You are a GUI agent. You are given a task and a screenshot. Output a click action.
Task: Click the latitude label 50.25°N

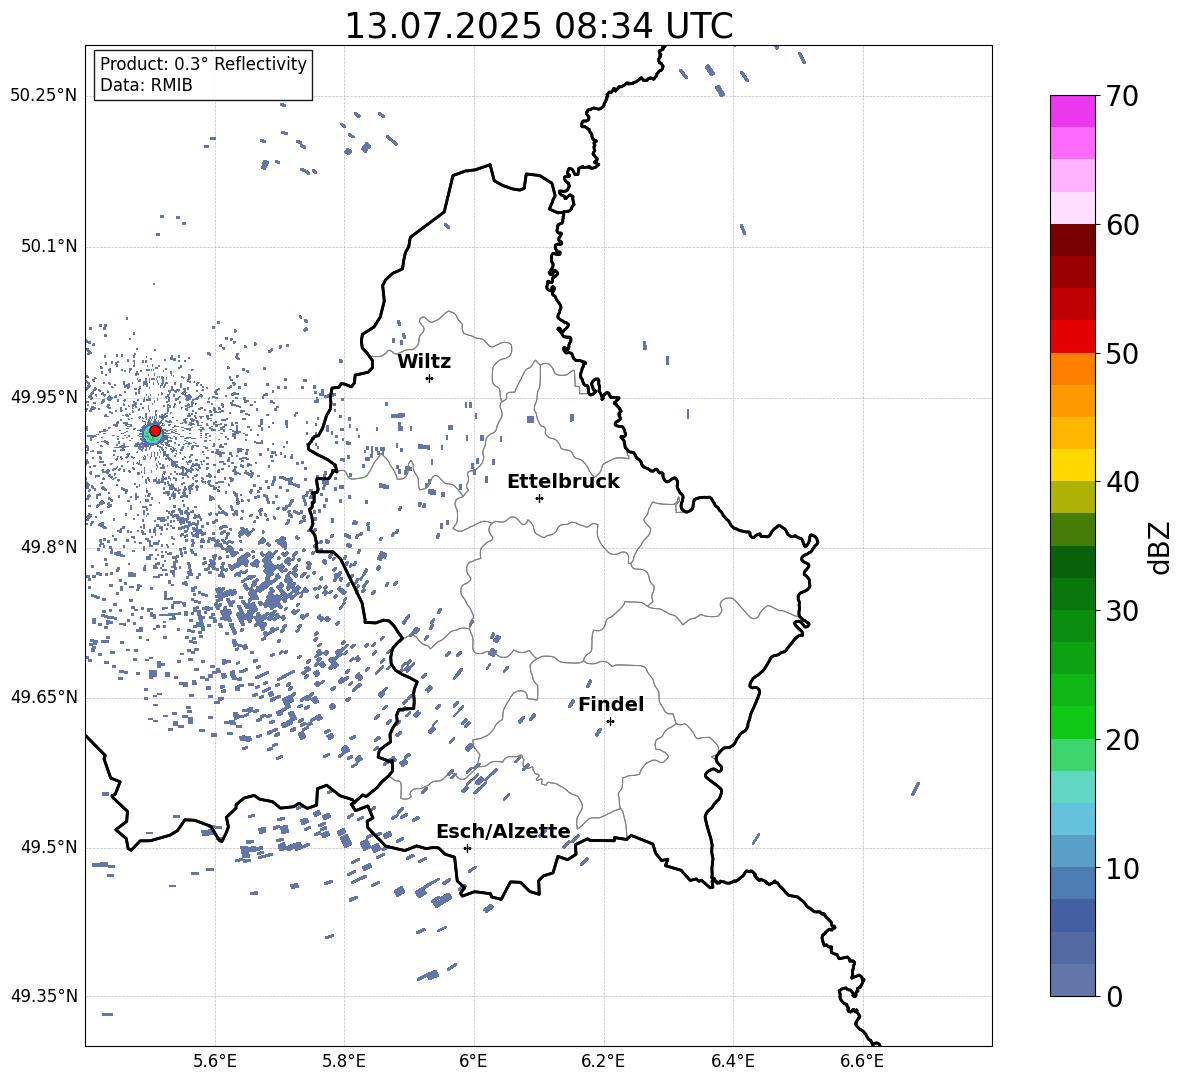pyautogui.click(x=44, y=96)
